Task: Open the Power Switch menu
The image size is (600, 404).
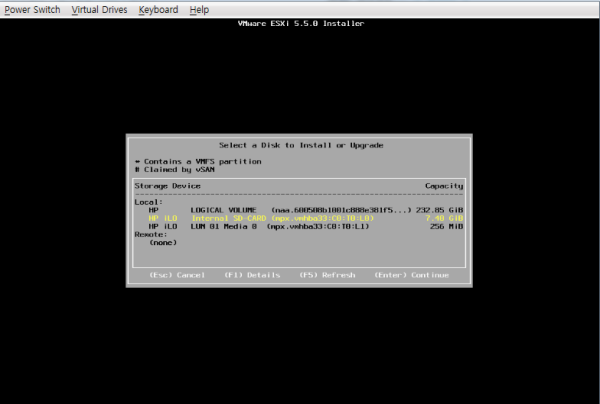Action: pos(32,10)
